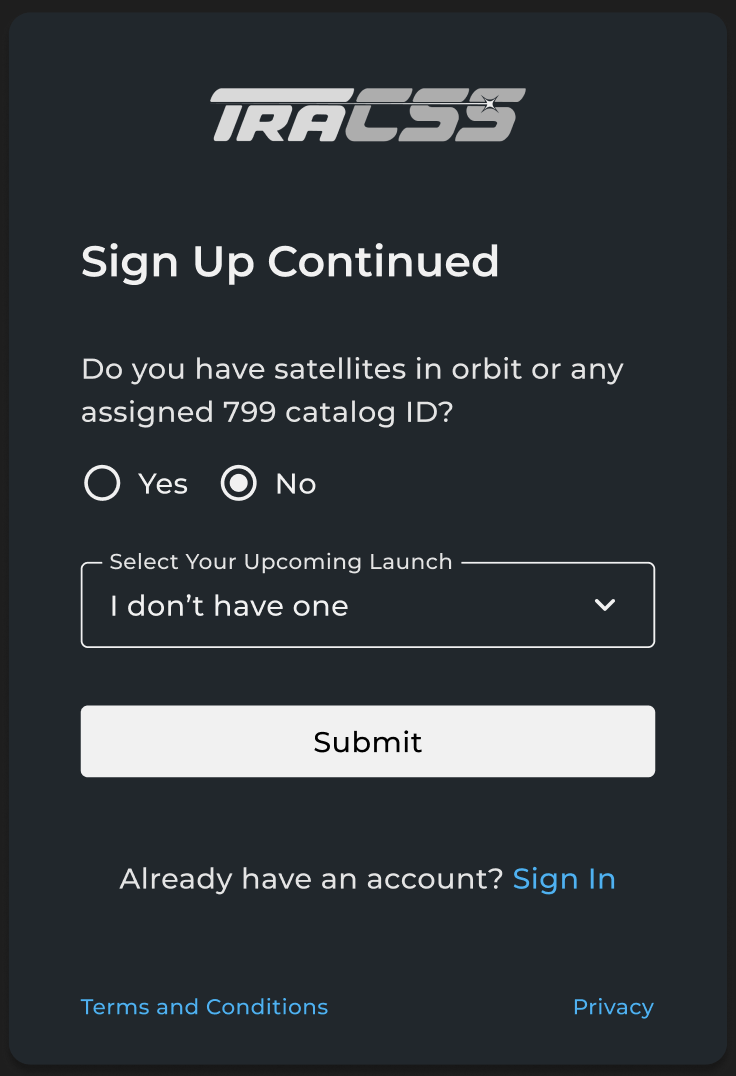Open the Terms and Conditions link
Screen dimensions: 736x1076
[204, 1007]
